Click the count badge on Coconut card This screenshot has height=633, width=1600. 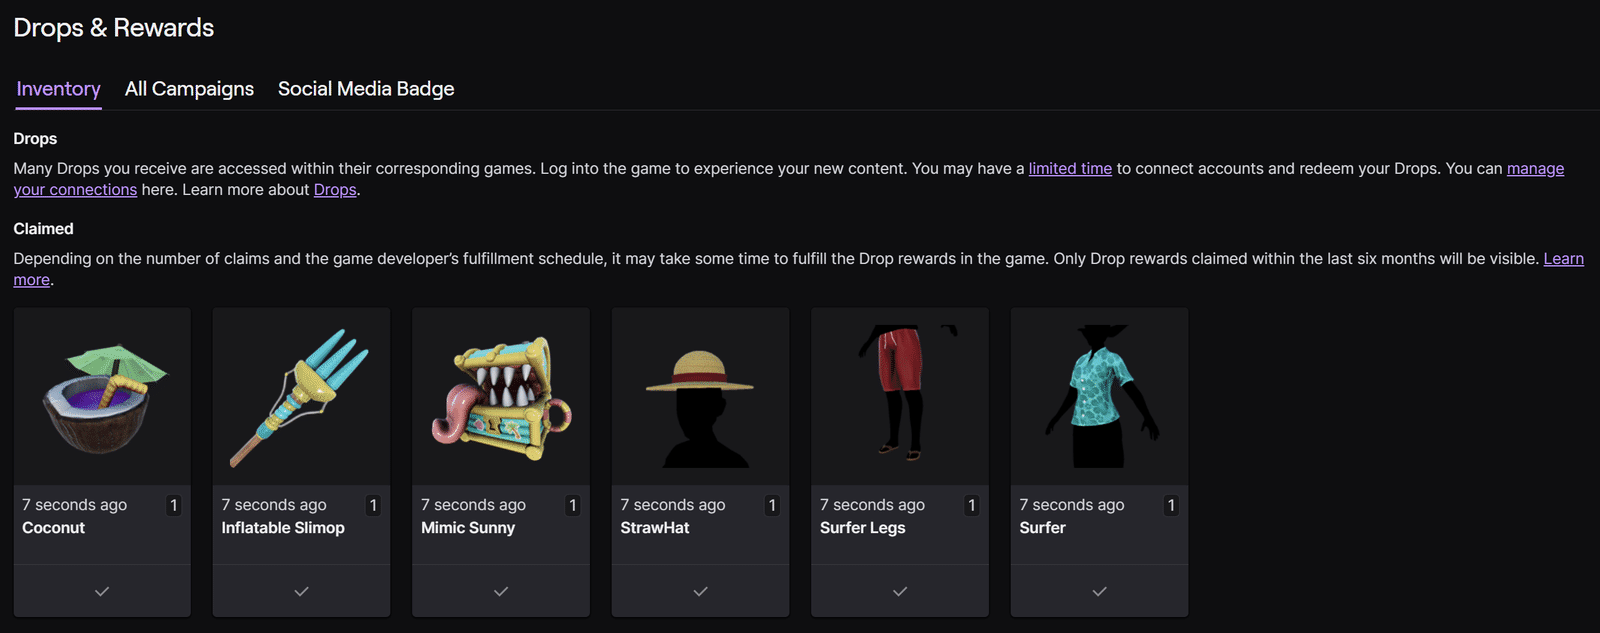(x=173, y=505)
